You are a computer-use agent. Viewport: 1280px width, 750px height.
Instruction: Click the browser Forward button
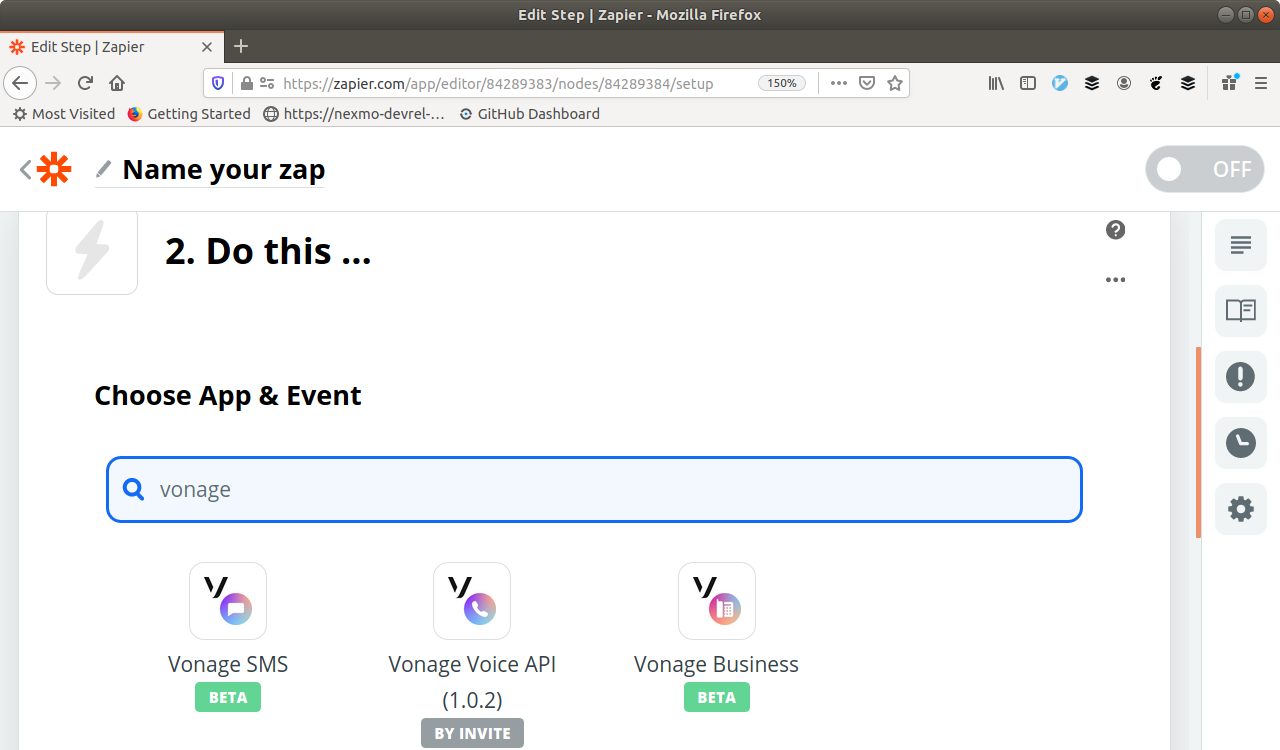click(53, 83)
